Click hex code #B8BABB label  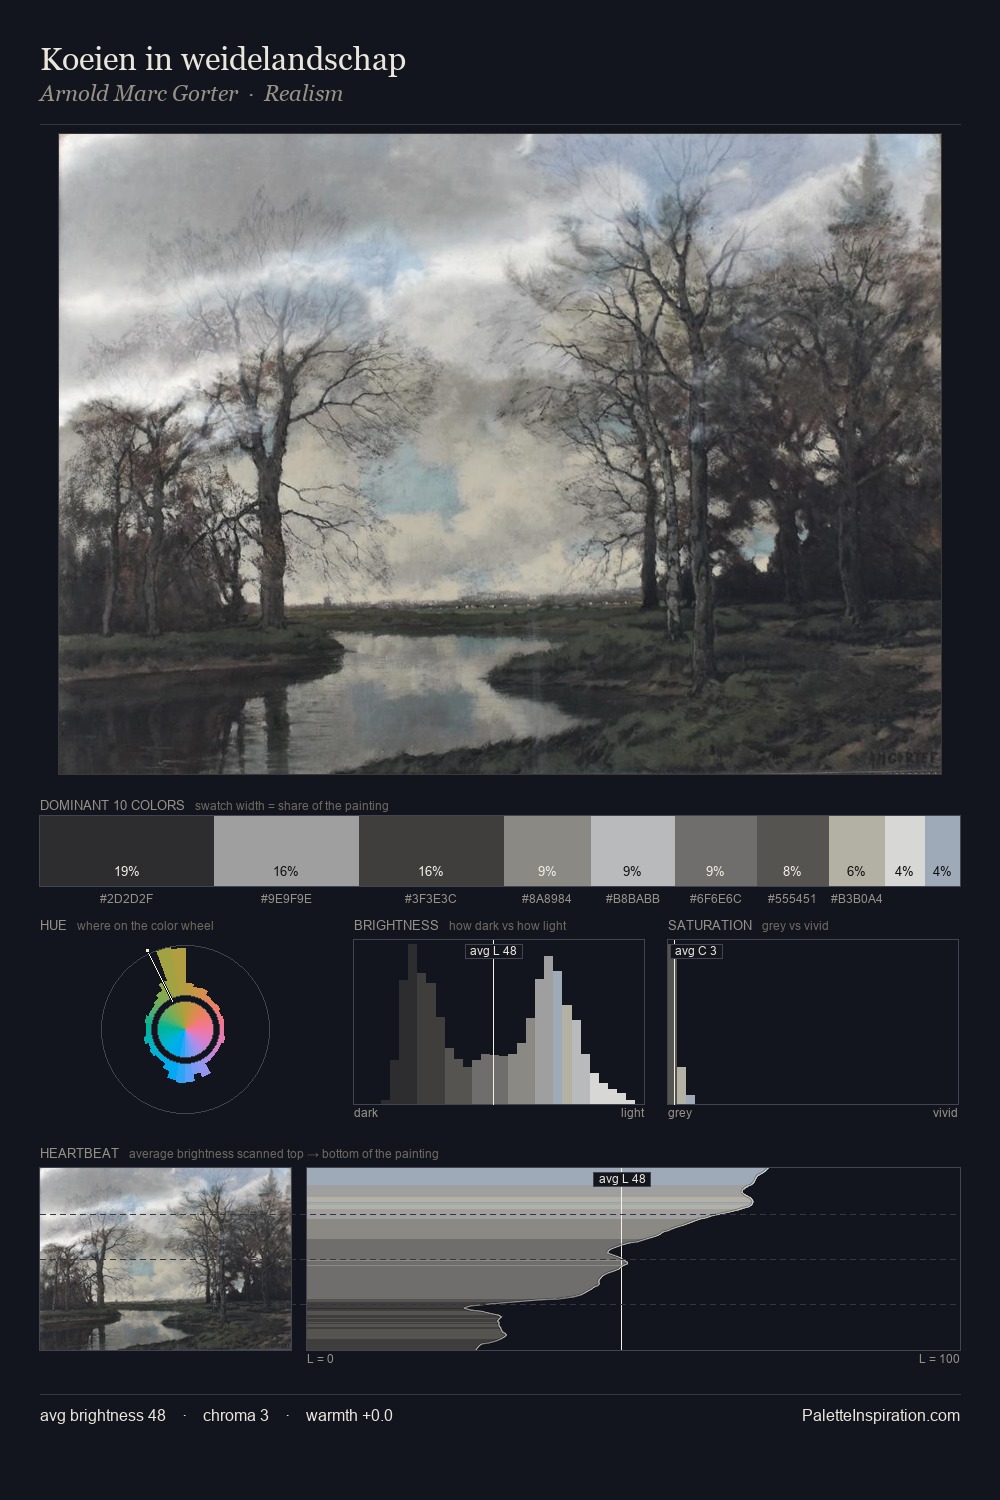pos(633,899)
